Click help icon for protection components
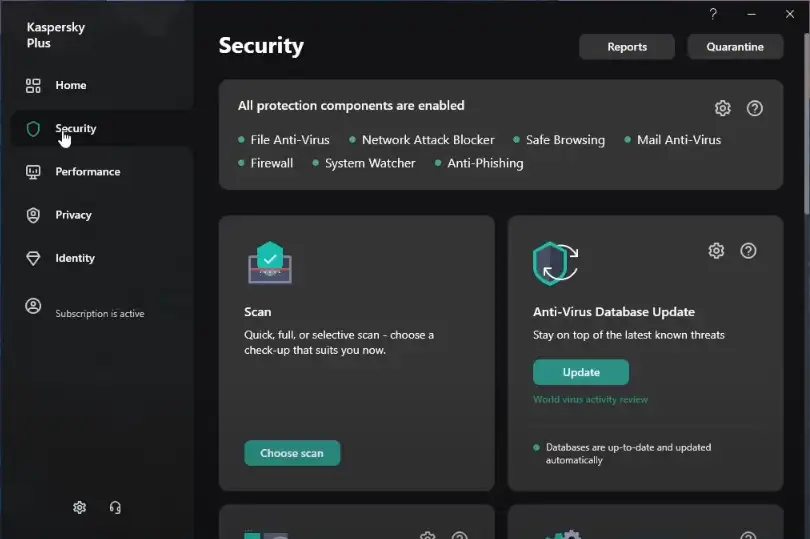 click(755, 108)
